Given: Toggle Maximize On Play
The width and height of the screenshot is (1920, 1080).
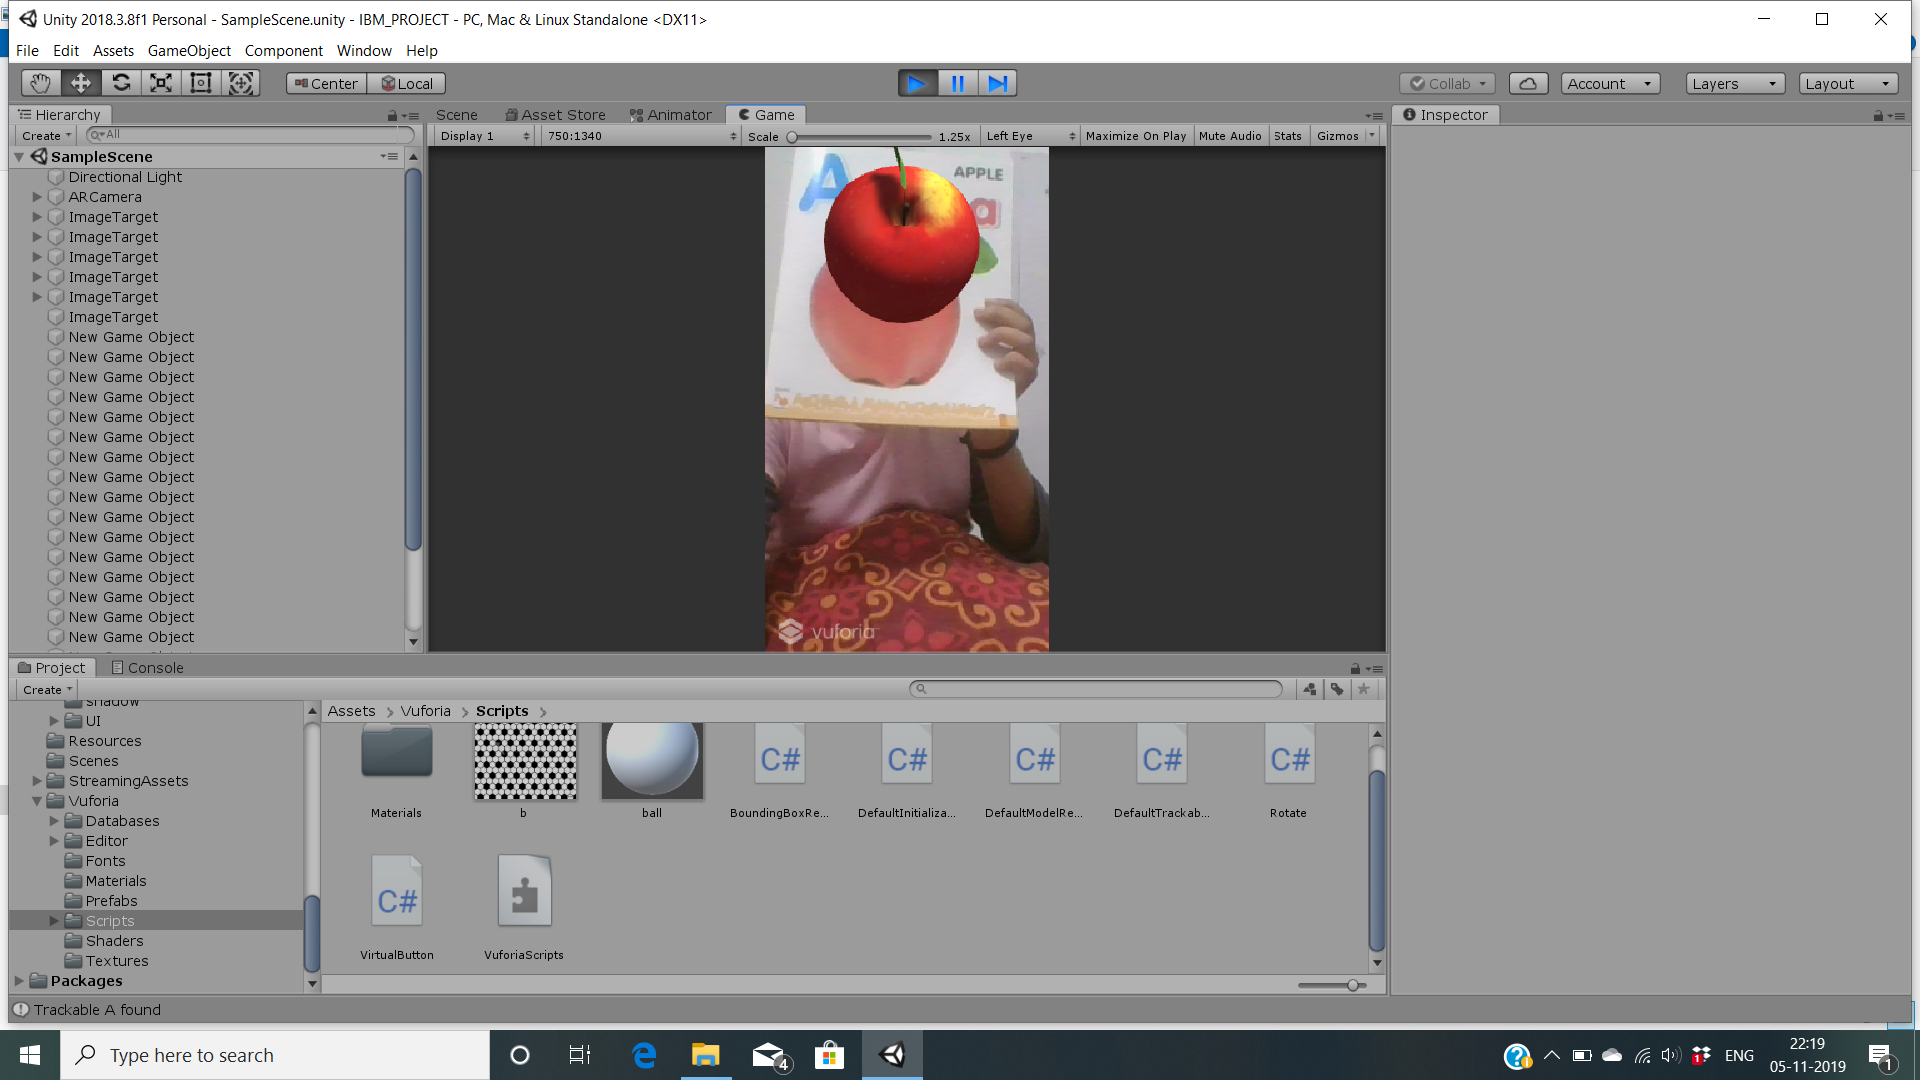Looking at the screenshot, I should coord(1136,136).
